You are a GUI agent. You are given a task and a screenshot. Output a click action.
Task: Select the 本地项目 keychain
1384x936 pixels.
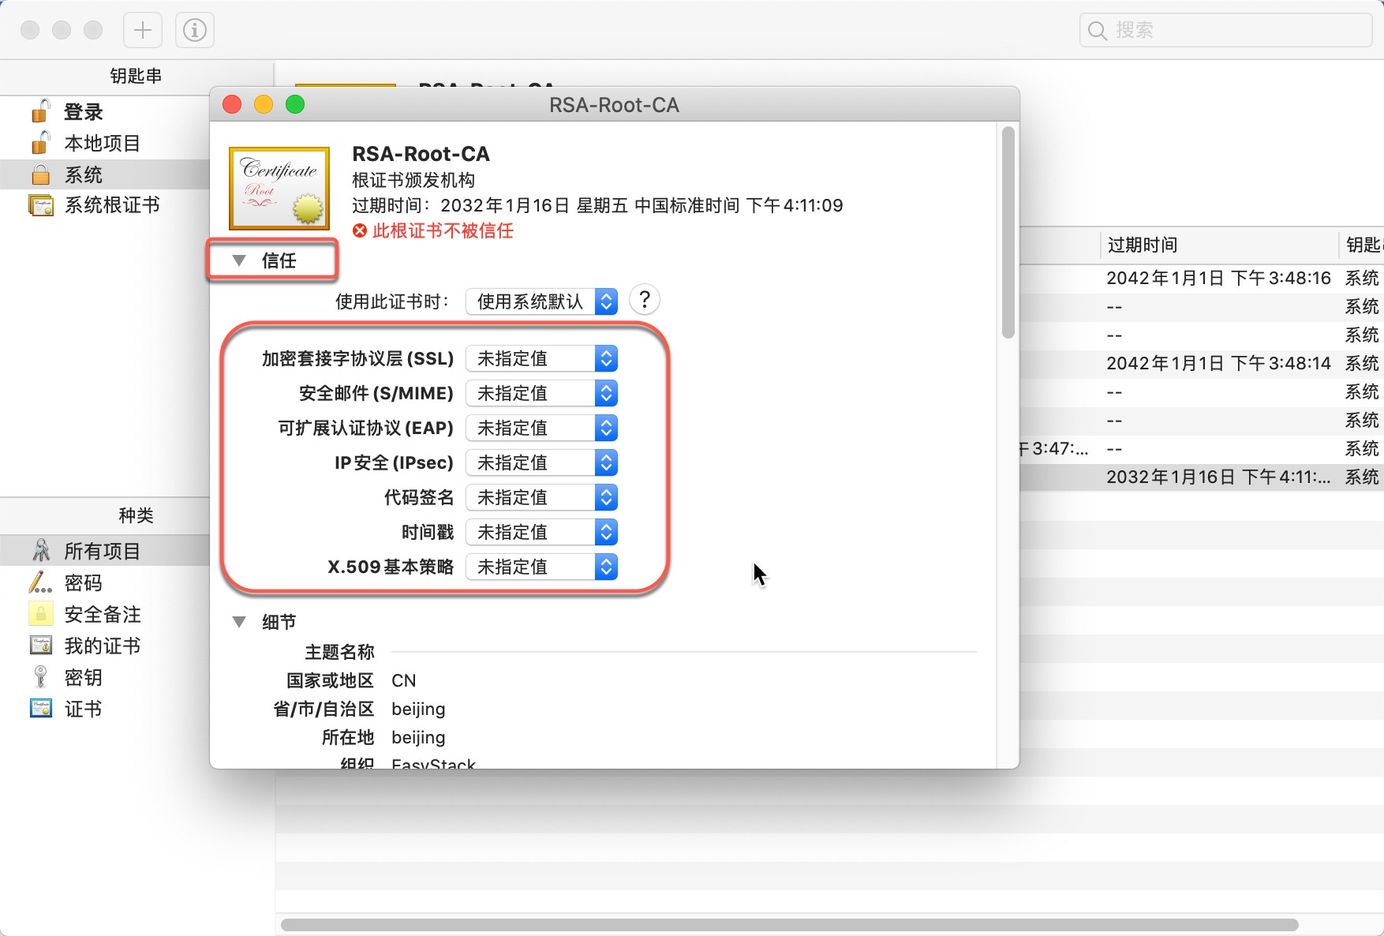tap(101, 143)
